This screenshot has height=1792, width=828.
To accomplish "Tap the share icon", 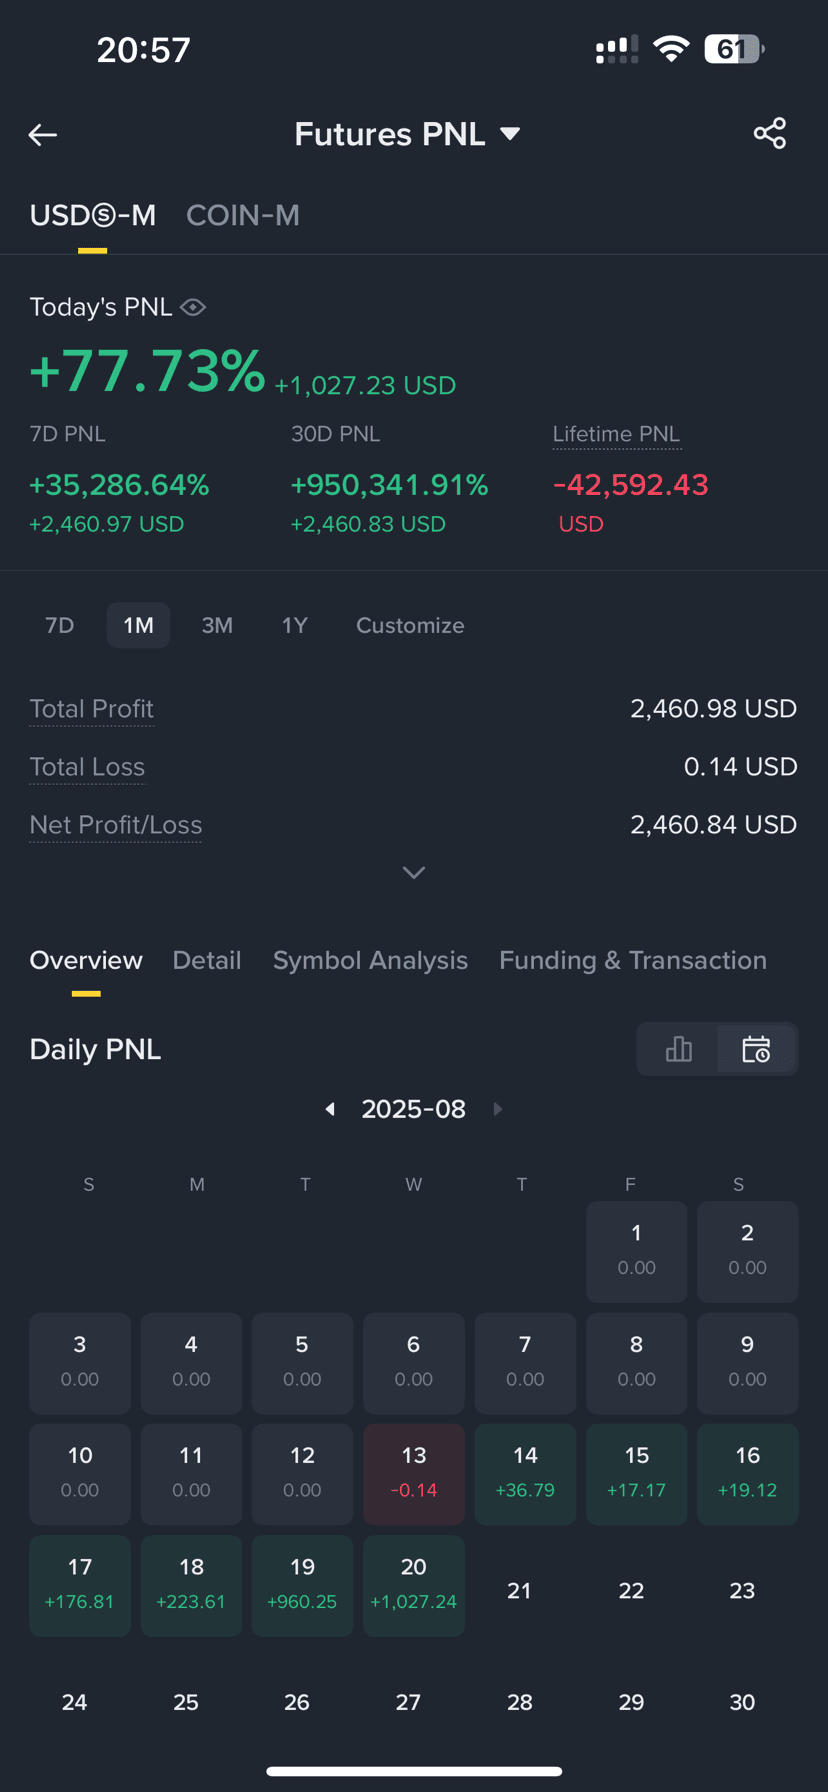I will (770, 134).
